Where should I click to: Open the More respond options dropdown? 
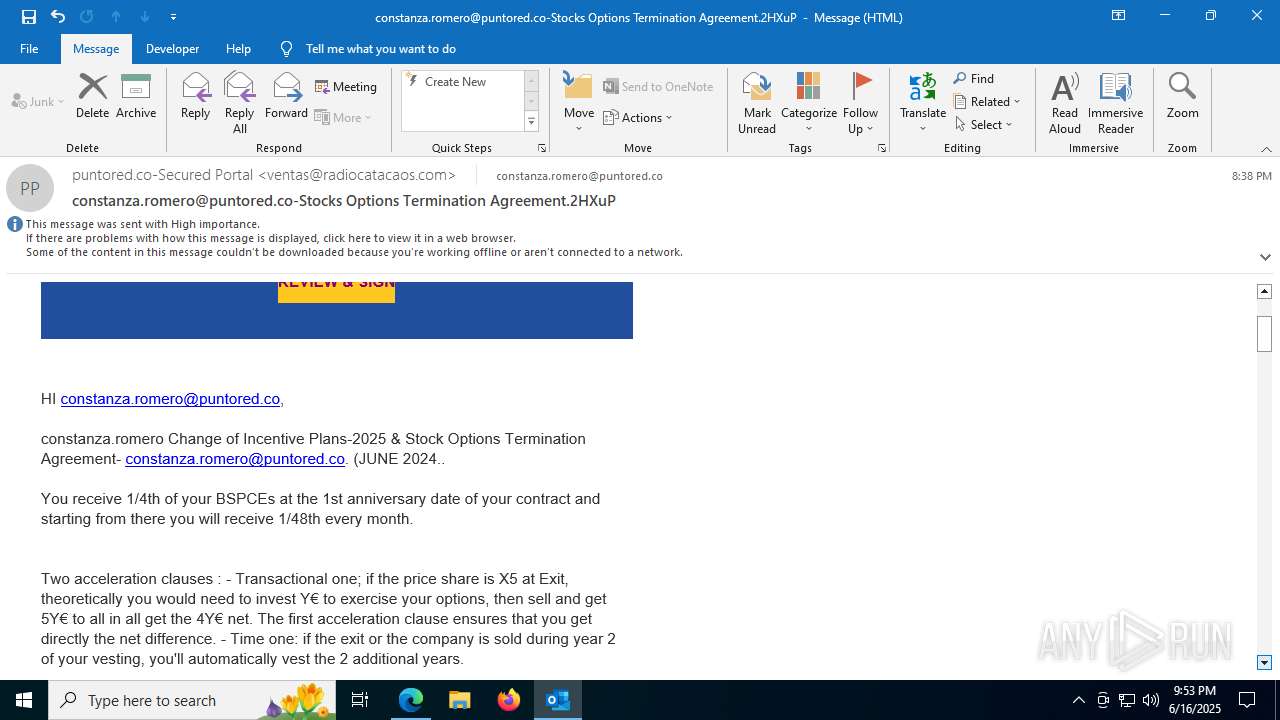pos(343,117)
